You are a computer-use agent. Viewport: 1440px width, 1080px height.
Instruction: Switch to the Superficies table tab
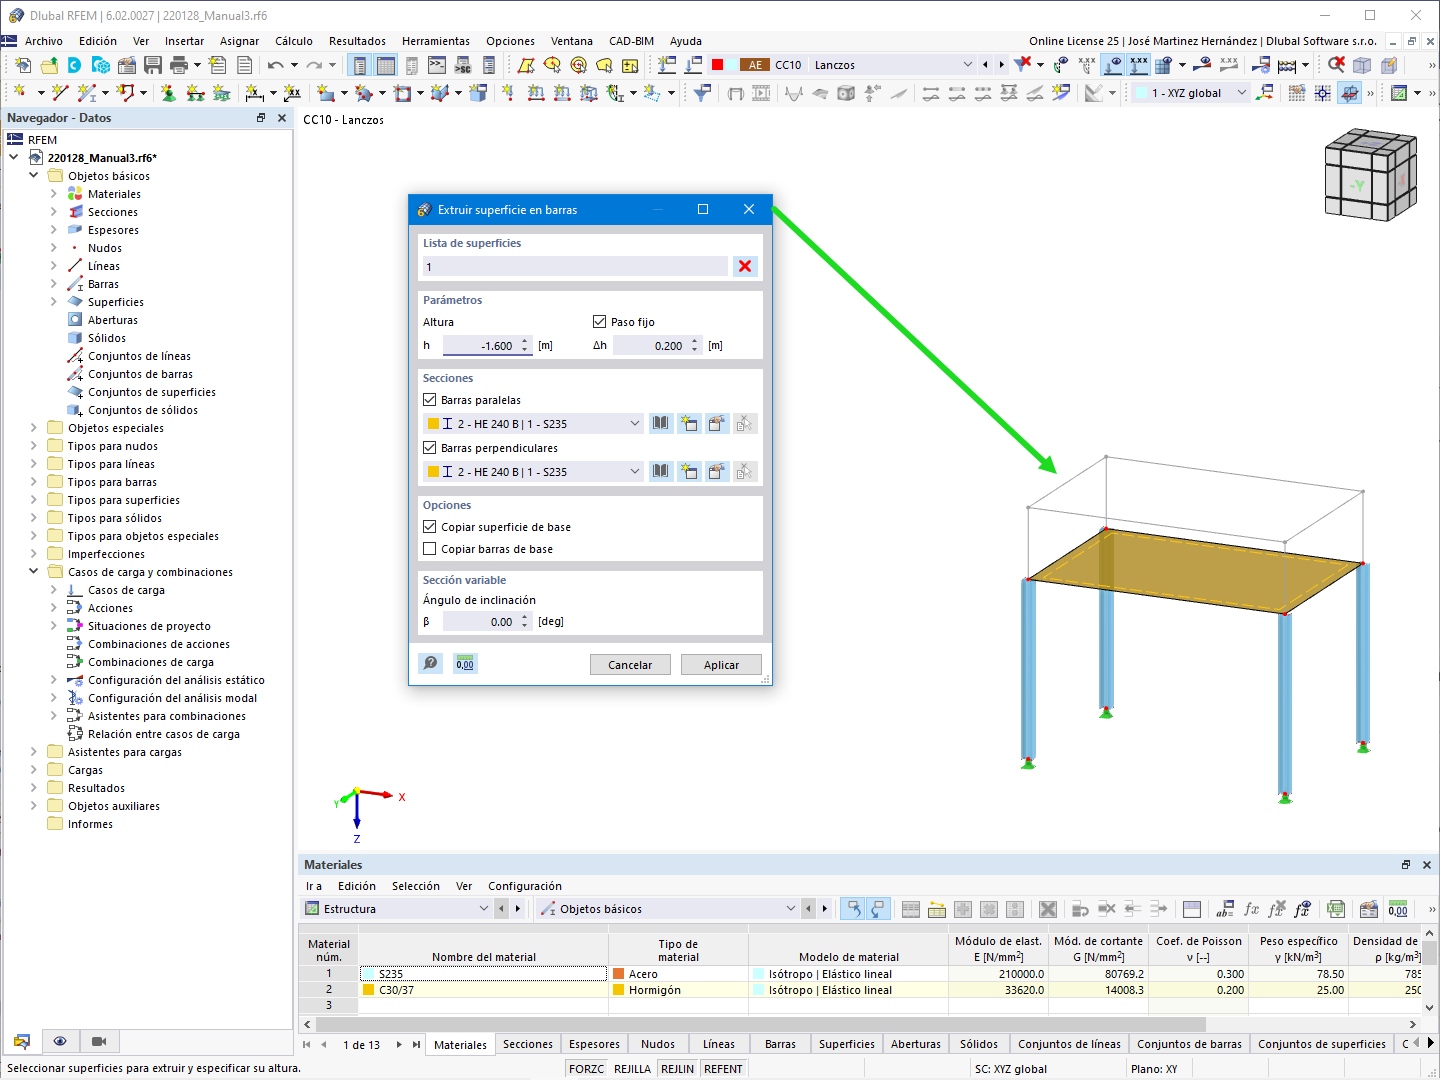tap(847, 1044)
